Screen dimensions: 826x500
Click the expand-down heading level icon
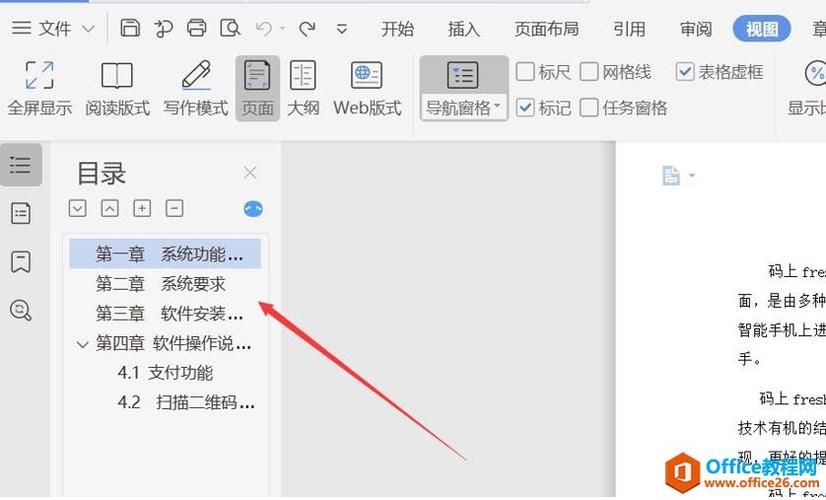77,209
